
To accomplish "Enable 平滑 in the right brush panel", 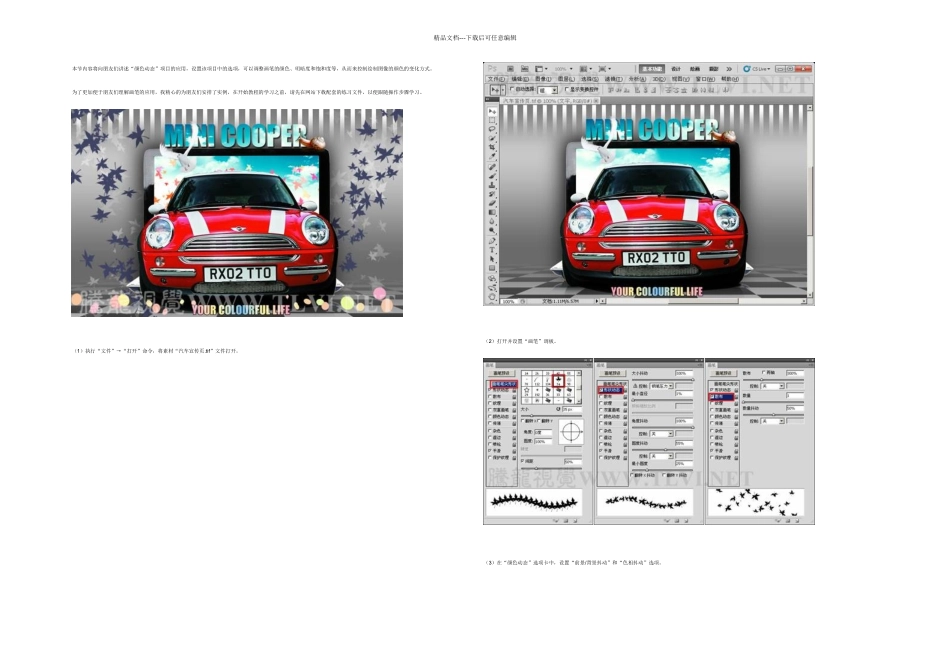I will tap(712, 450).
